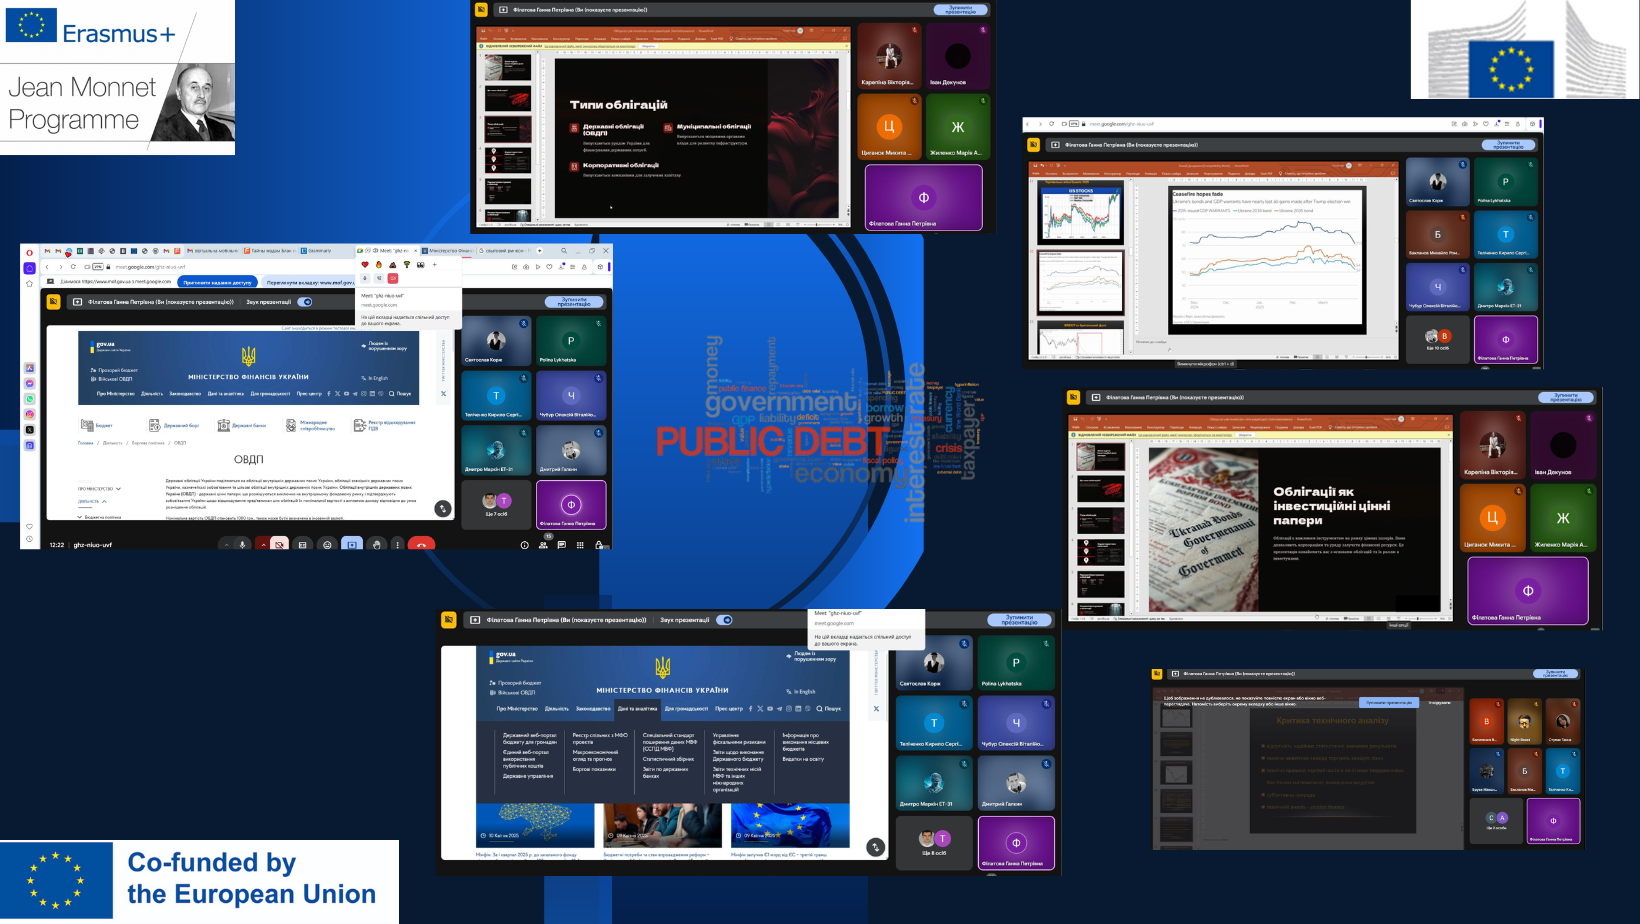Click yellow camera-off icon in ministry menu Meet
Image resolution: width=1640 pixels, height=924 pixels.
[448, 620]
